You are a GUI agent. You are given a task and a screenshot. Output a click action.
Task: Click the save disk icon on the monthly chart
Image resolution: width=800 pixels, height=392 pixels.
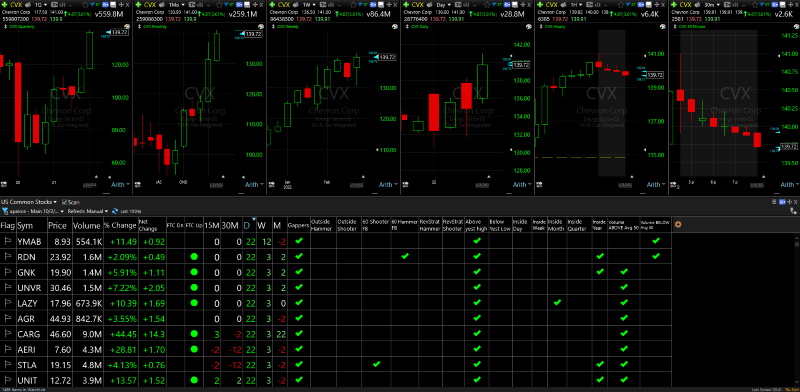tap(246, 5)
